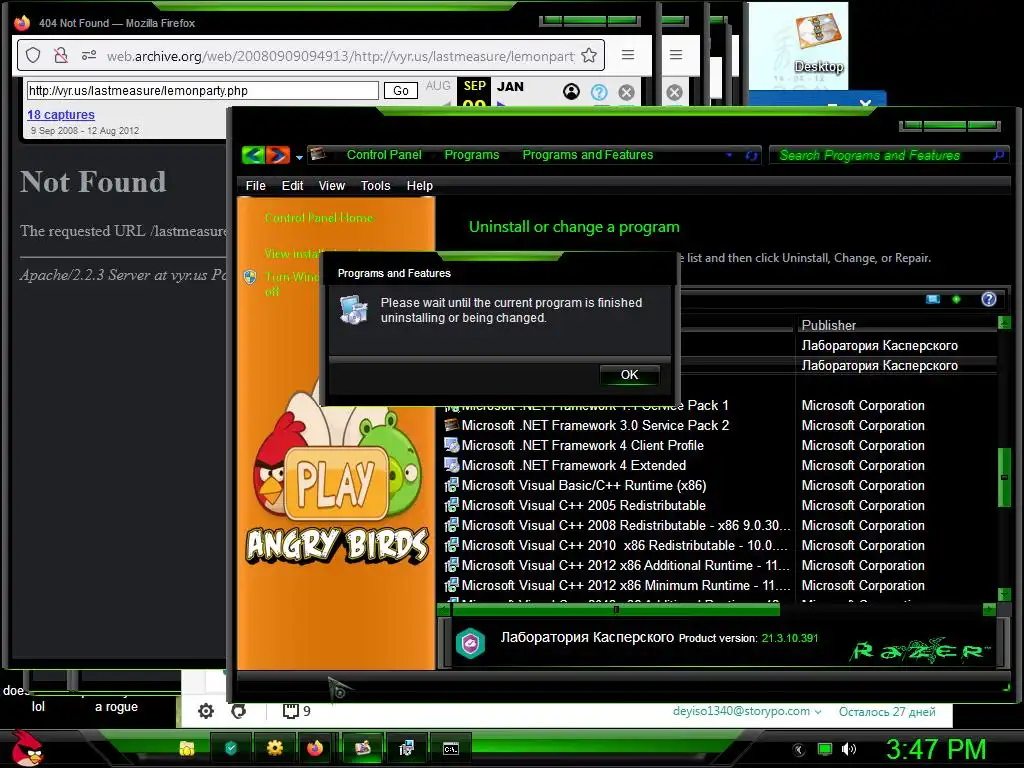Viewport: 1024px width, 768px height.
Task: Click the horizontal scrollbar thumb of program list
Action: [616, 609]
